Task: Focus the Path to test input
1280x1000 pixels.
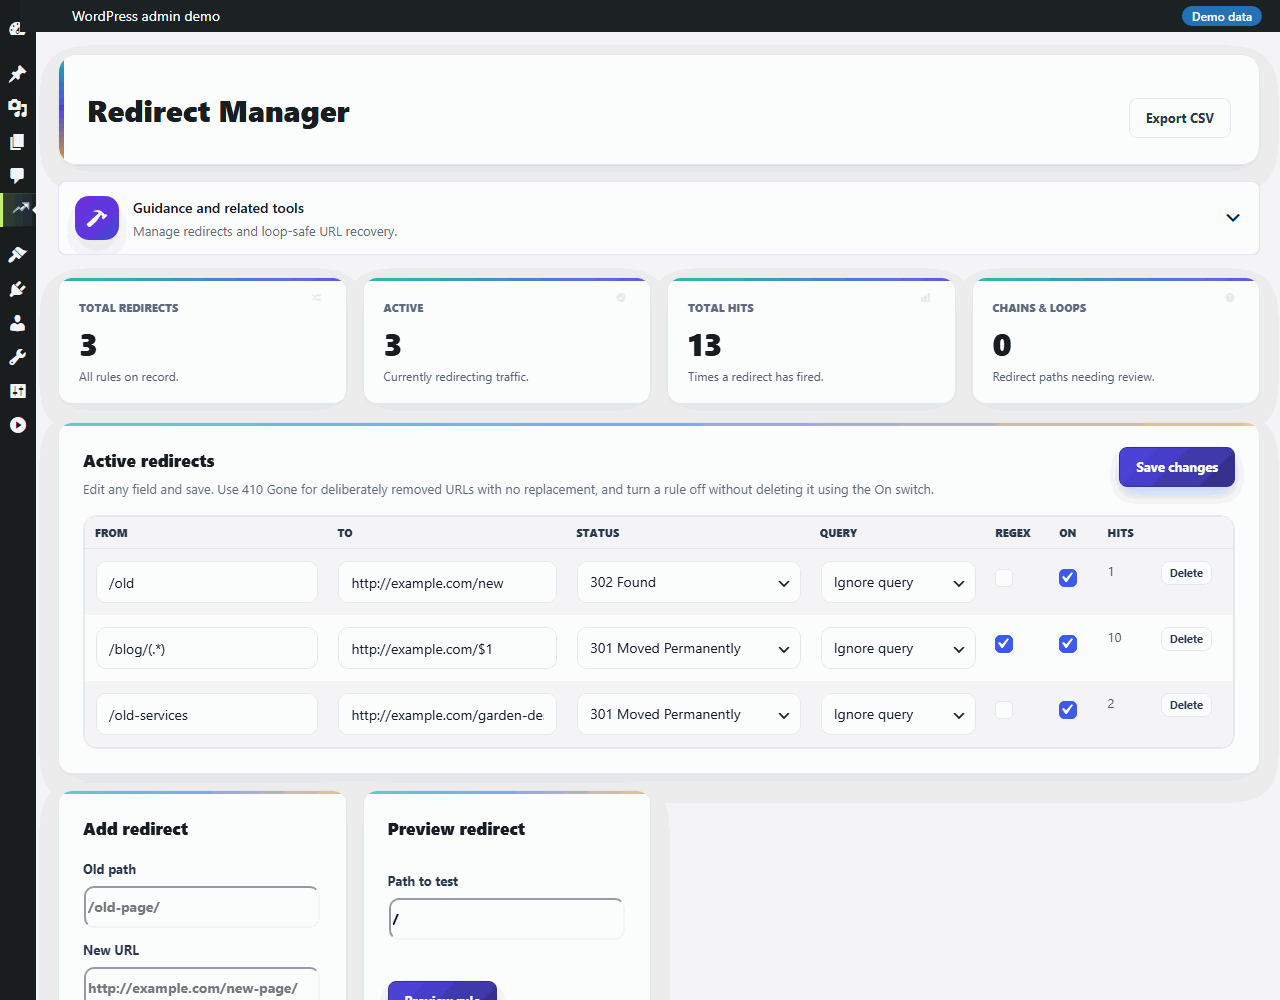Action: coord(506,919)
